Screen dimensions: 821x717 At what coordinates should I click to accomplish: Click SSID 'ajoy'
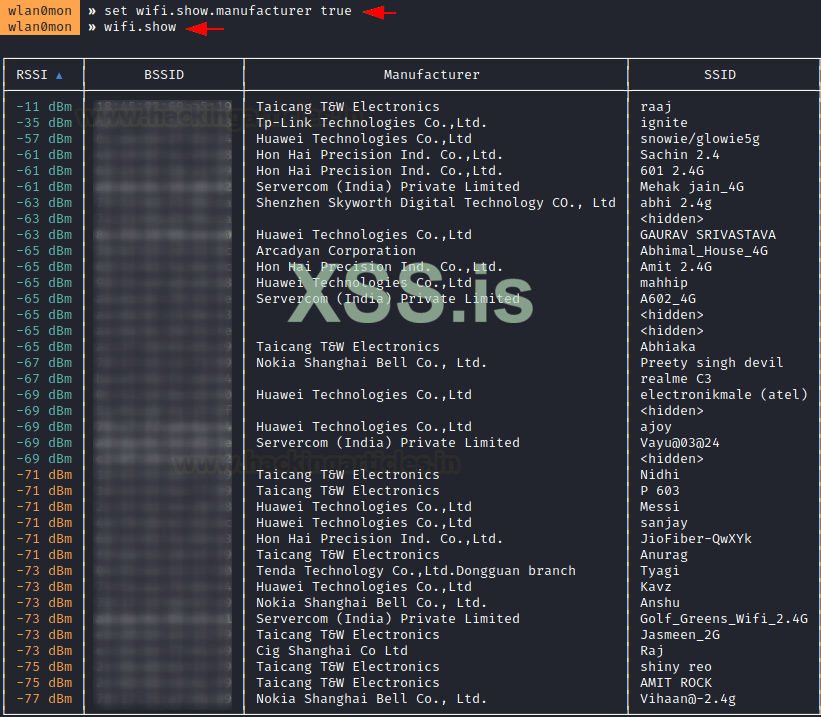point(656,427)
